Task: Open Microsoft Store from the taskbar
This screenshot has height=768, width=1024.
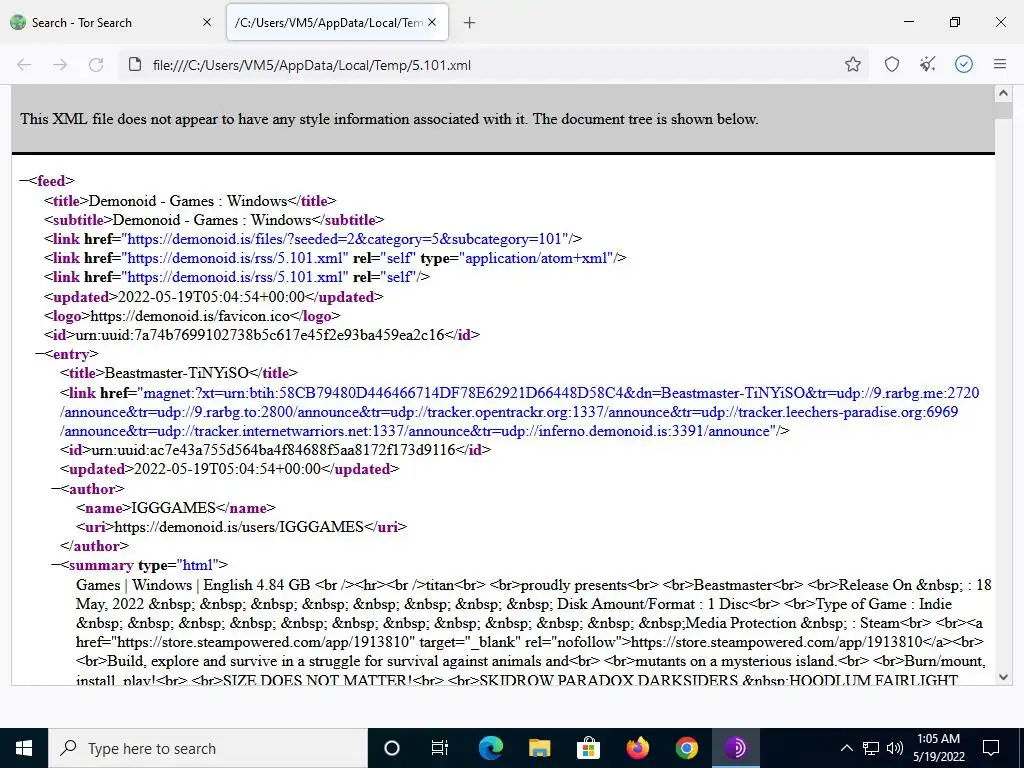Action: (588, 748)
